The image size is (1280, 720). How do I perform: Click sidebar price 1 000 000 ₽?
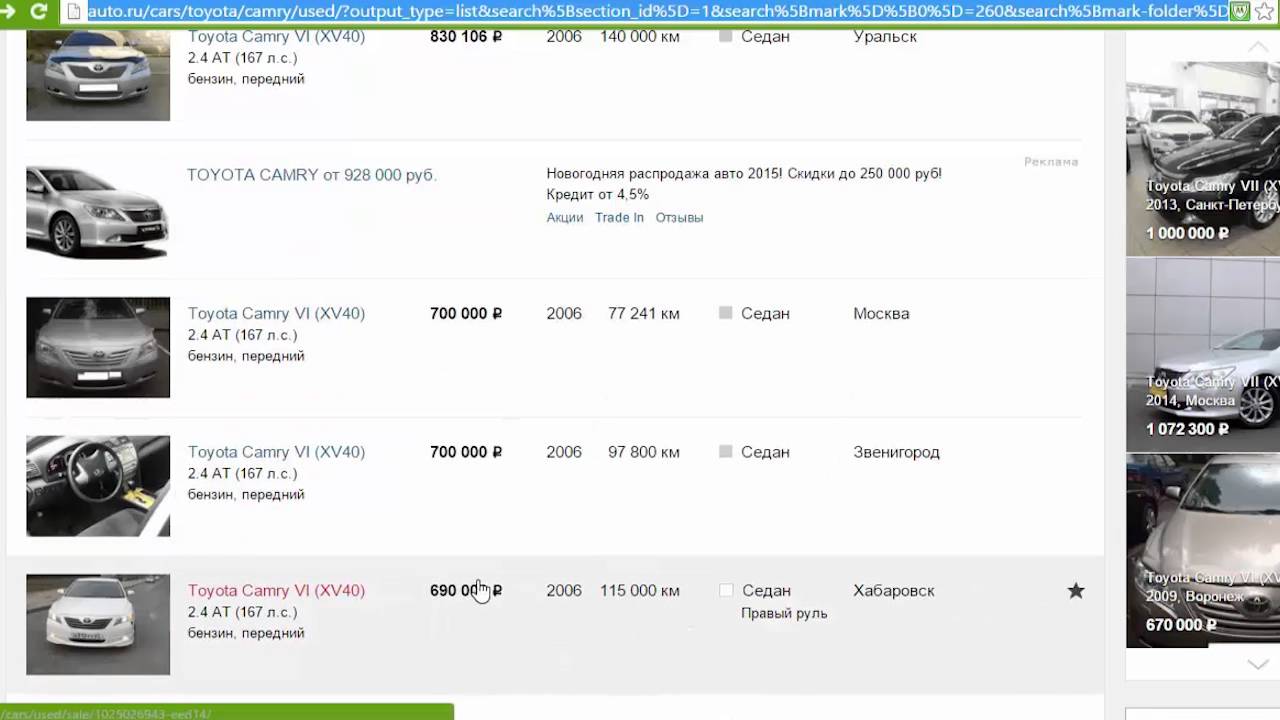pos(1188,233)
